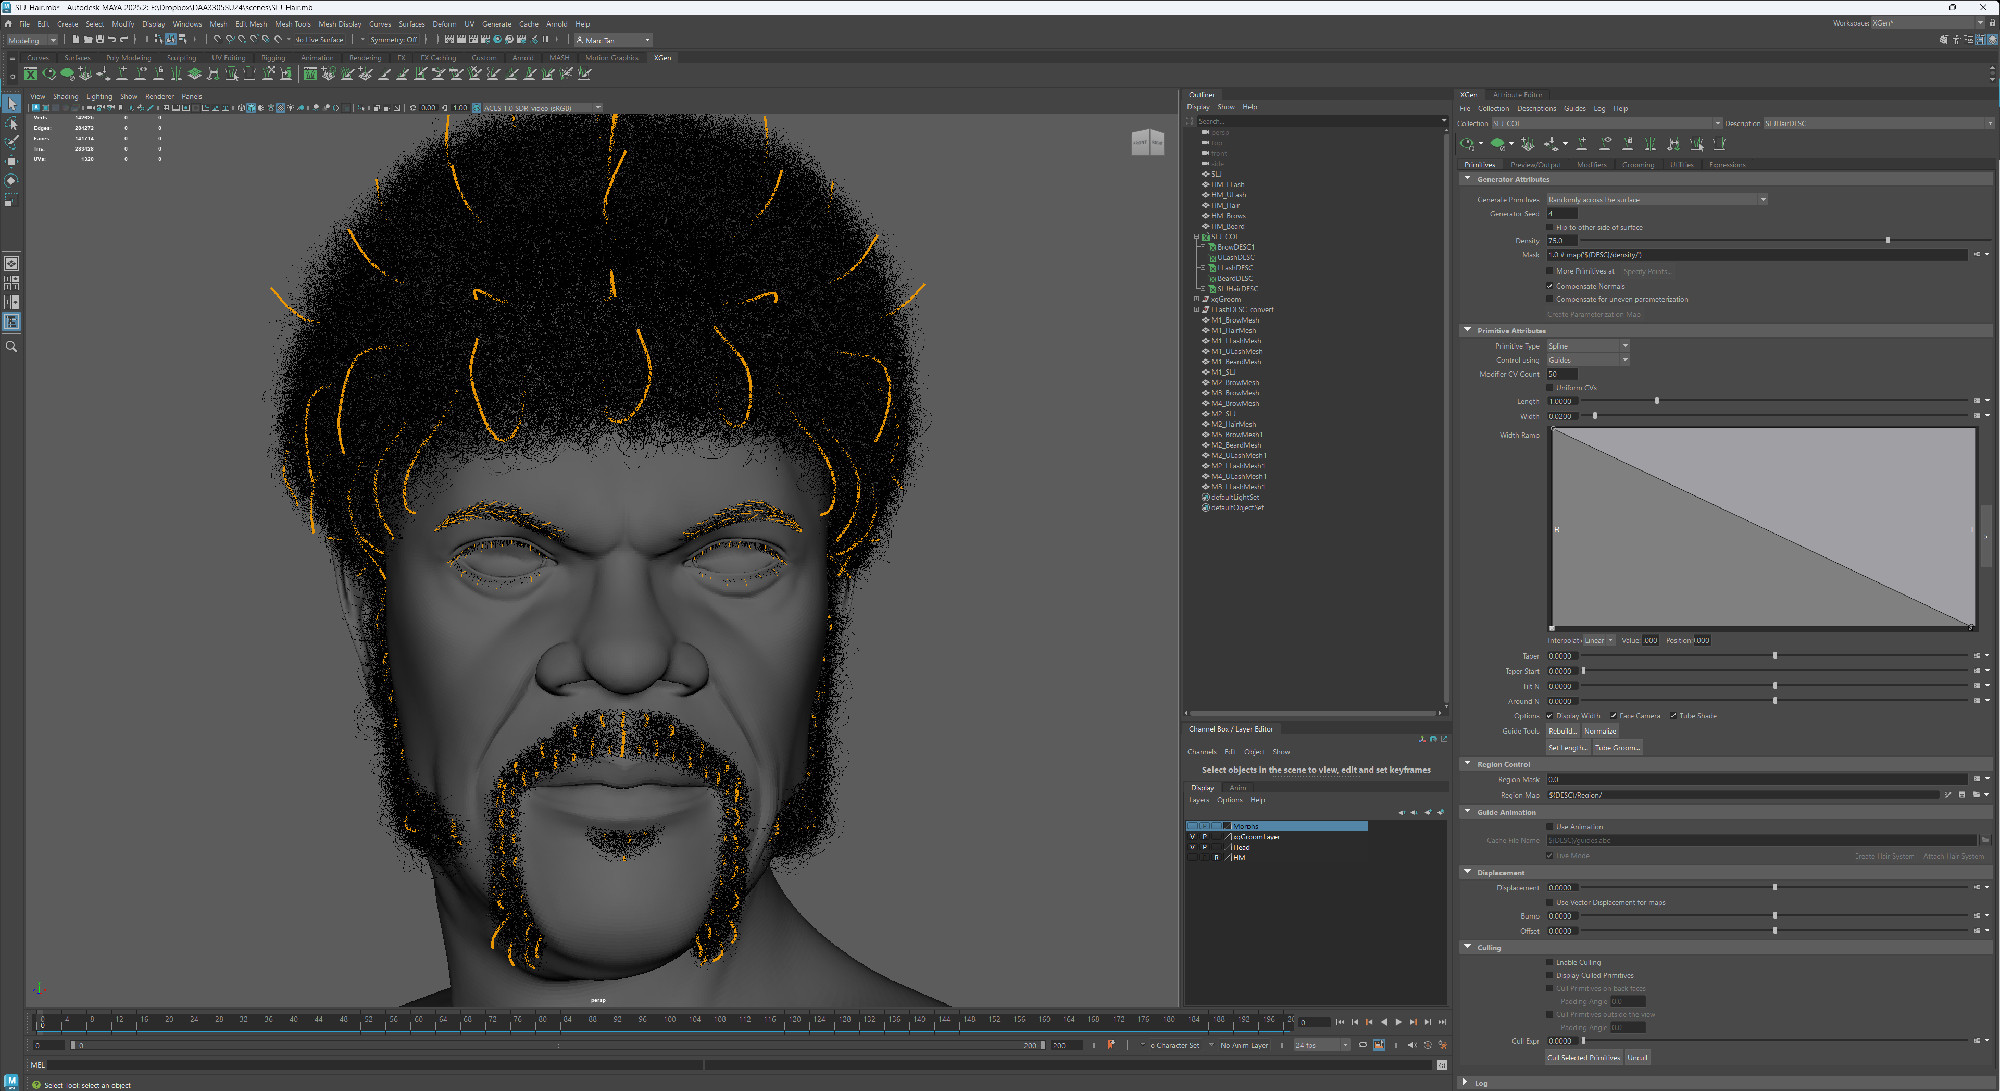Image resolution: width=2000 pixels, height=1091 pixels.
Task: Click the magnifier search icon in left toolbox
Action: coord(11,347)
